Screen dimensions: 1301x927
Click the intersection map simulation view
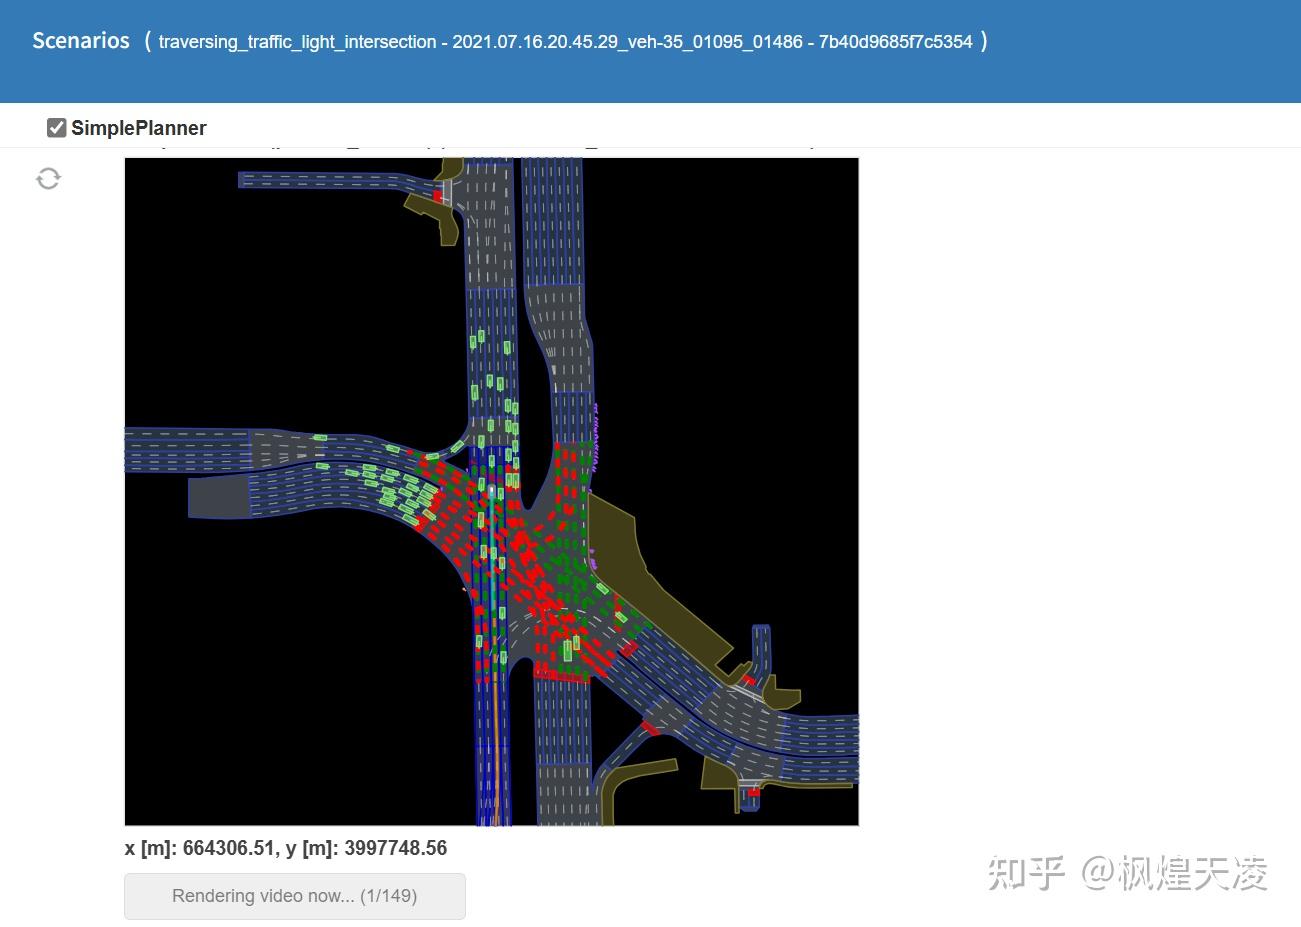(x=491, y=491)
